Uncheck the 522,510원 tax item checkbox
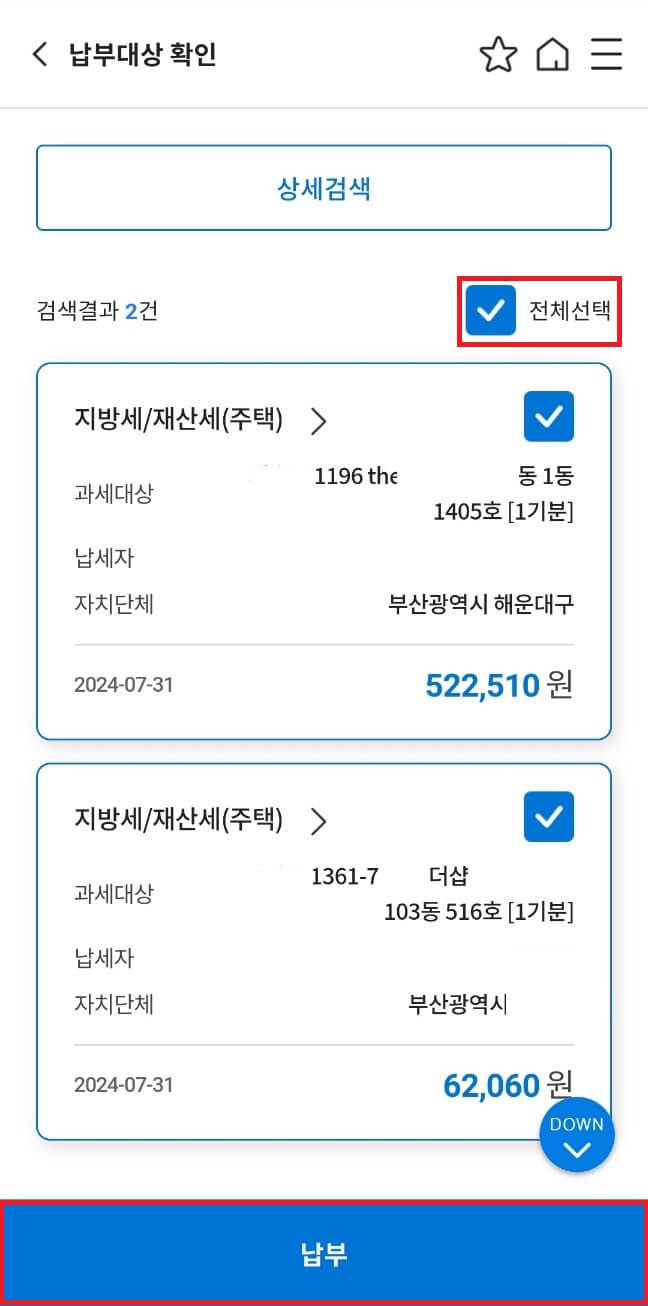The height and width of the screenshot is (1306, 648). [549, 416]
